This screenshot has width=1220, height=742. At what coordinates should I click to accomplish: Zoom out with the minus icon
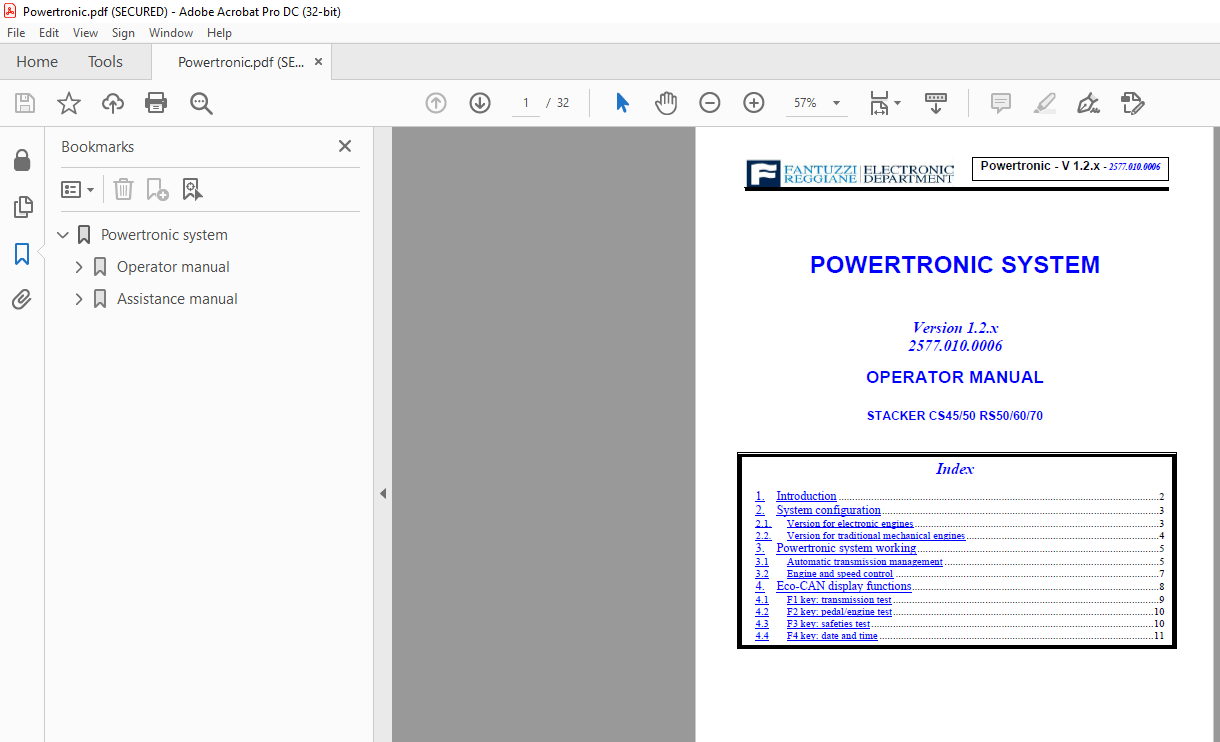710,103
